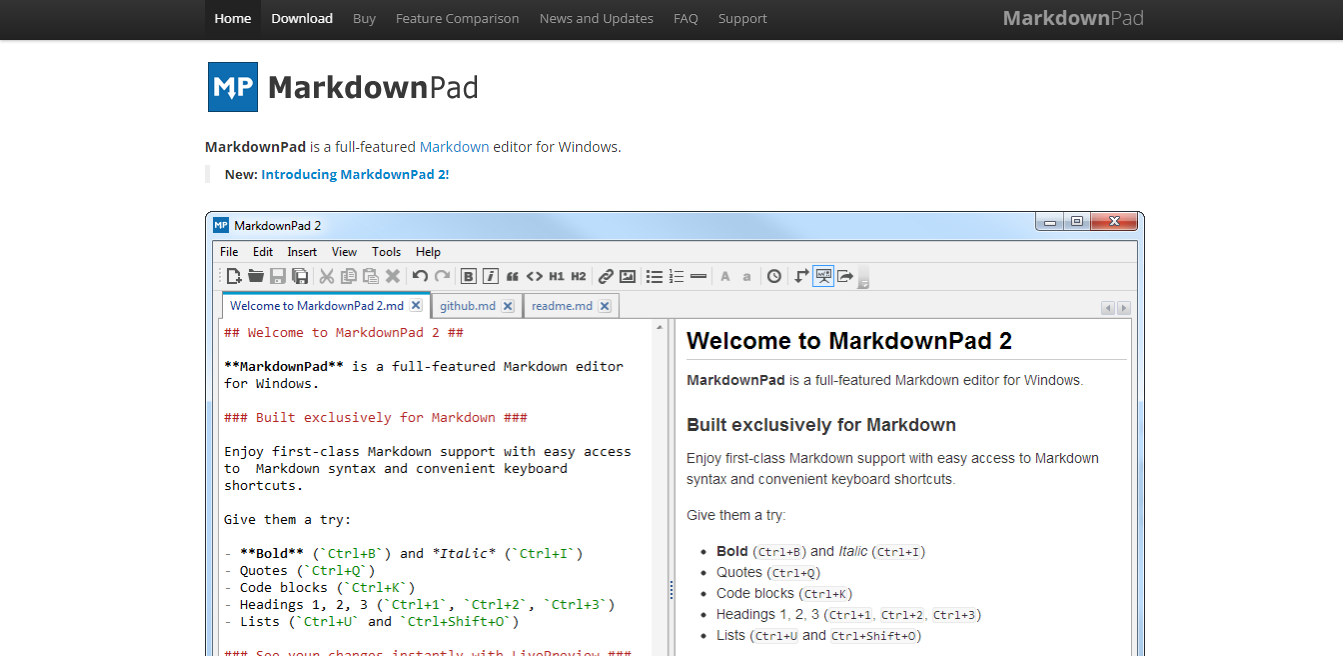The width and height of the screenshot is (1343, 656).
Task: Insert a quote with quotation icon
Action: (x=513, y=276)
